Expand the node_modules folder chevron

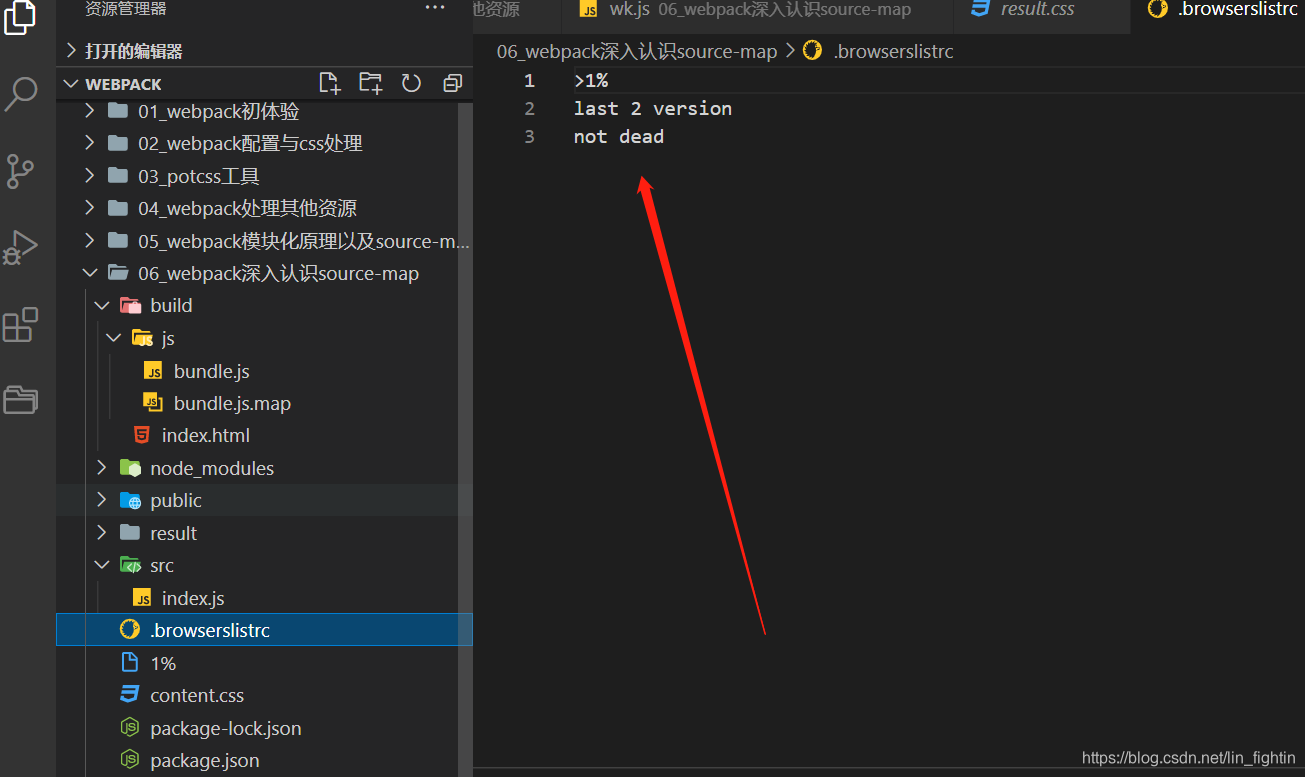pos(102,468)
